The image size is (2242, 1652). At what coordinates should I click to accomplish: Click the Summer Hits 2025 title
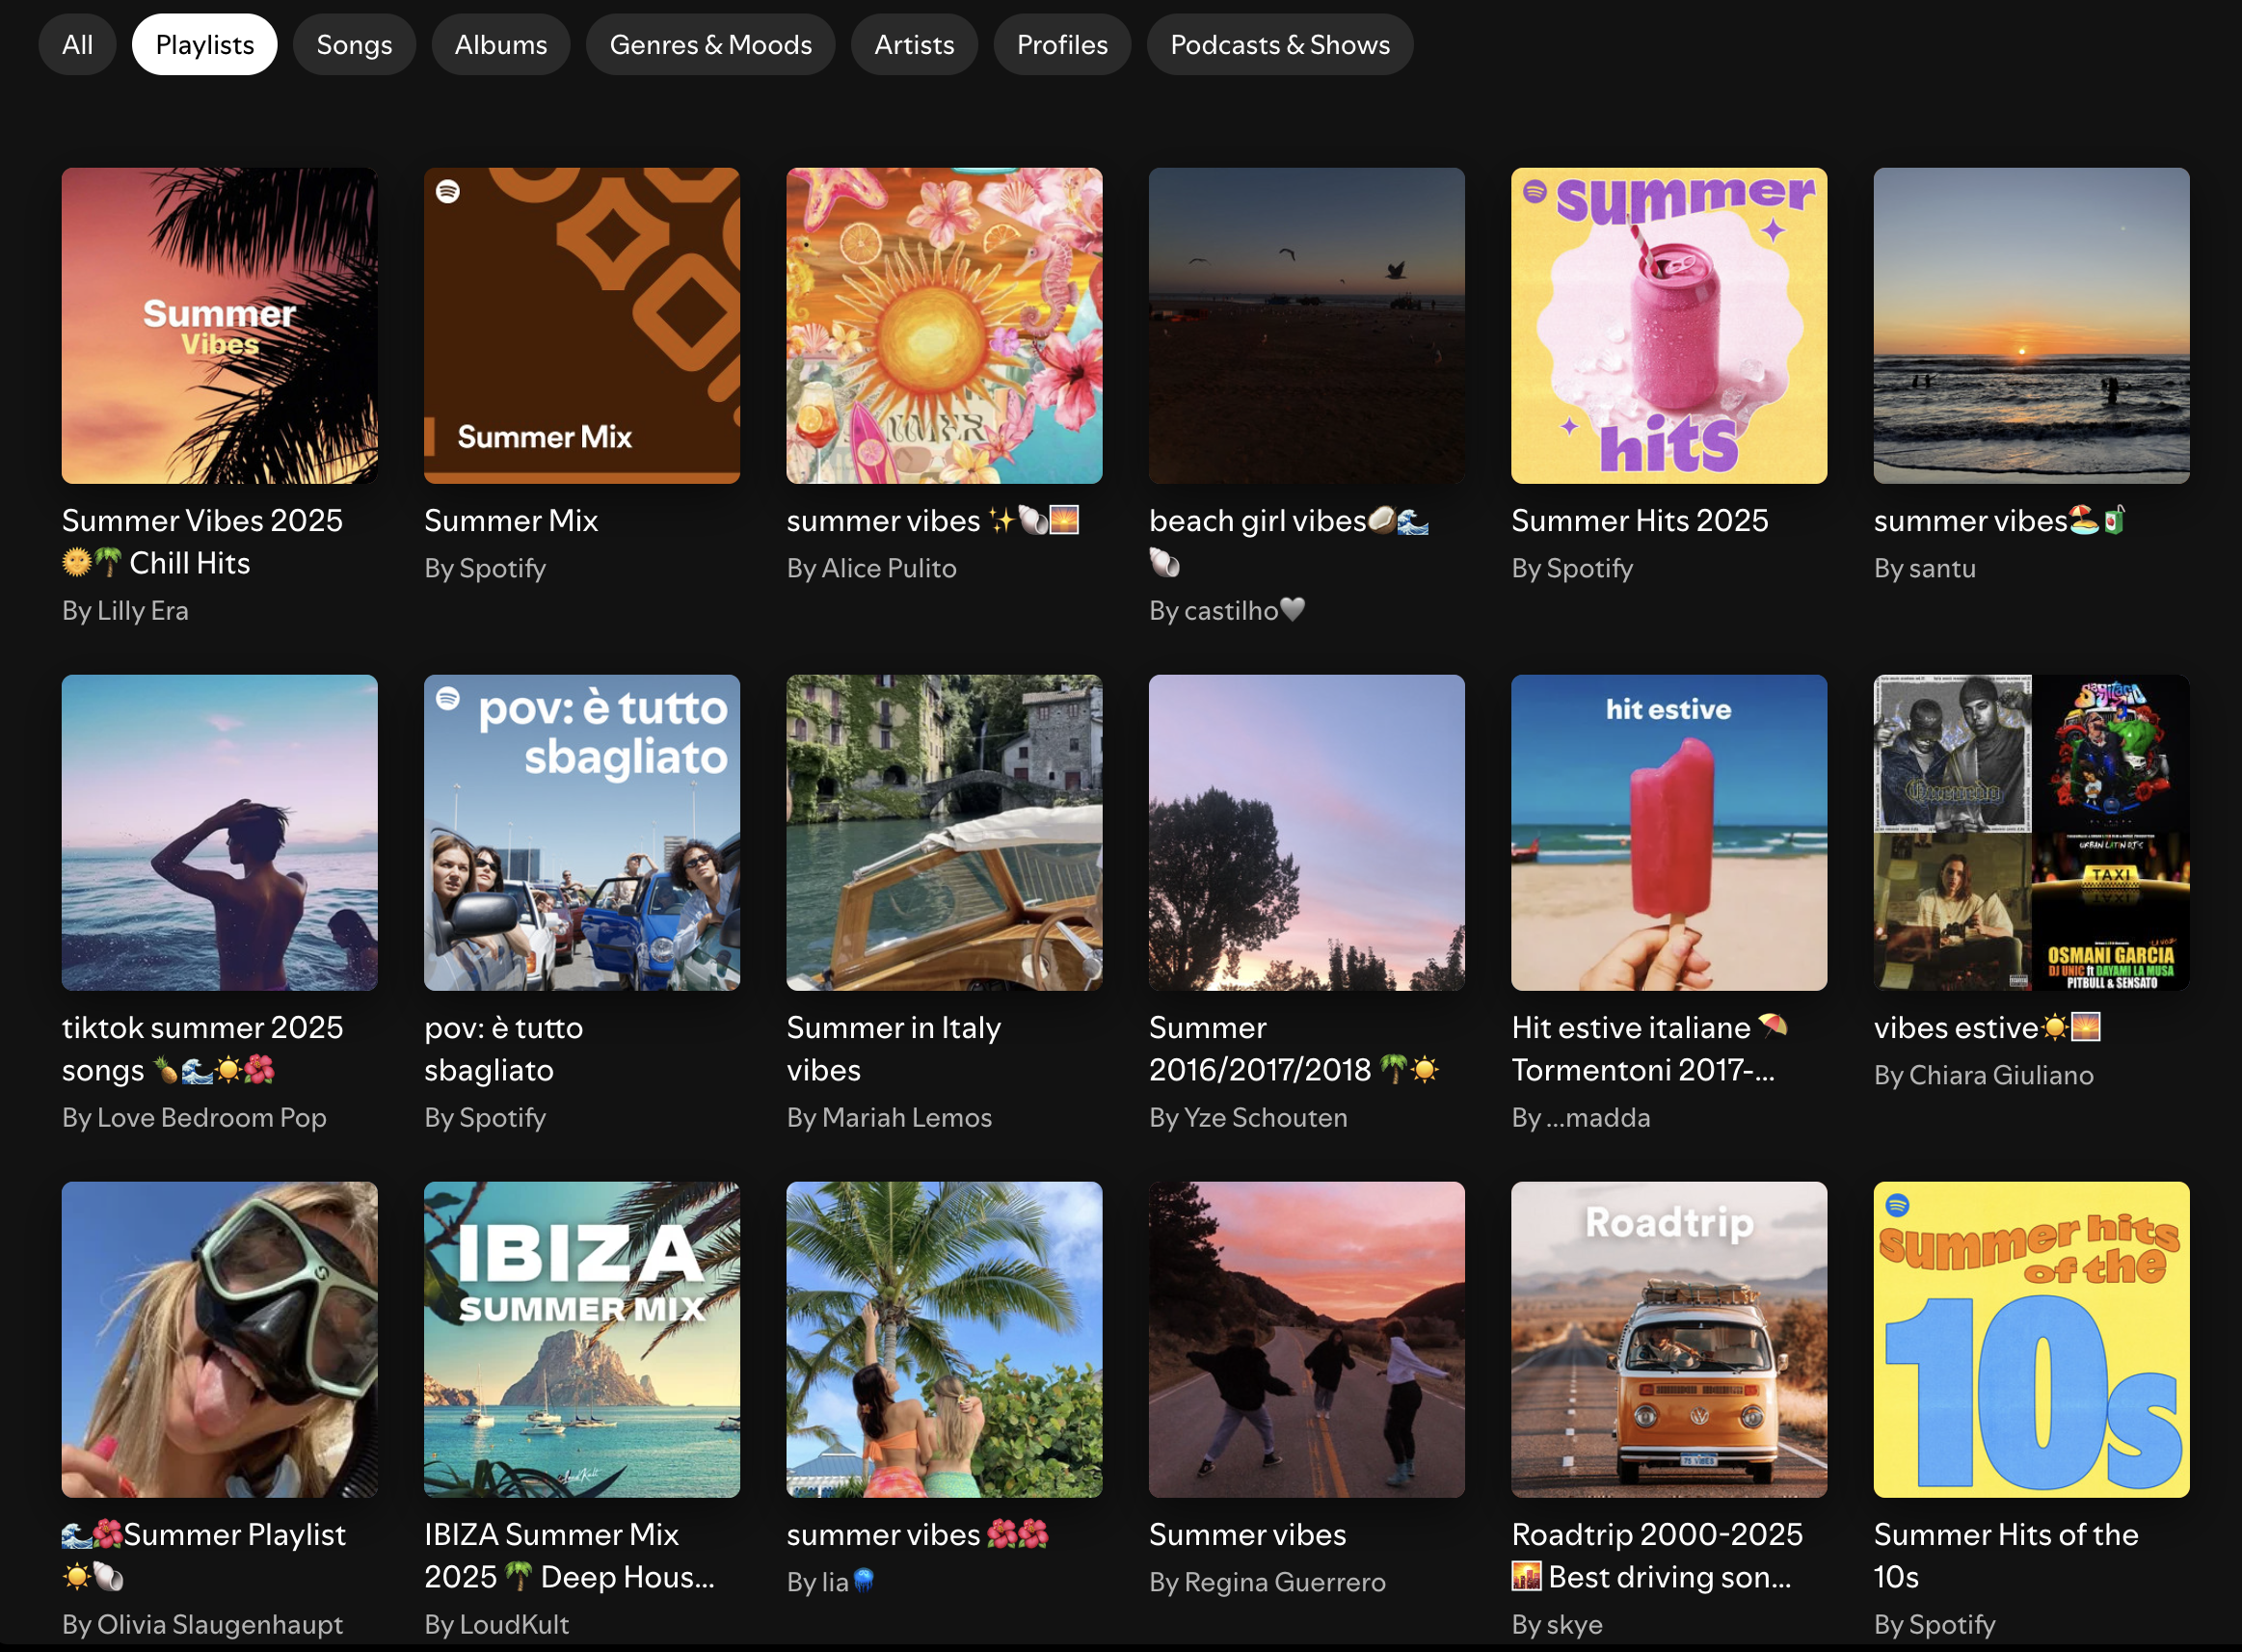pyautogui.click(x=1640, y=520)
